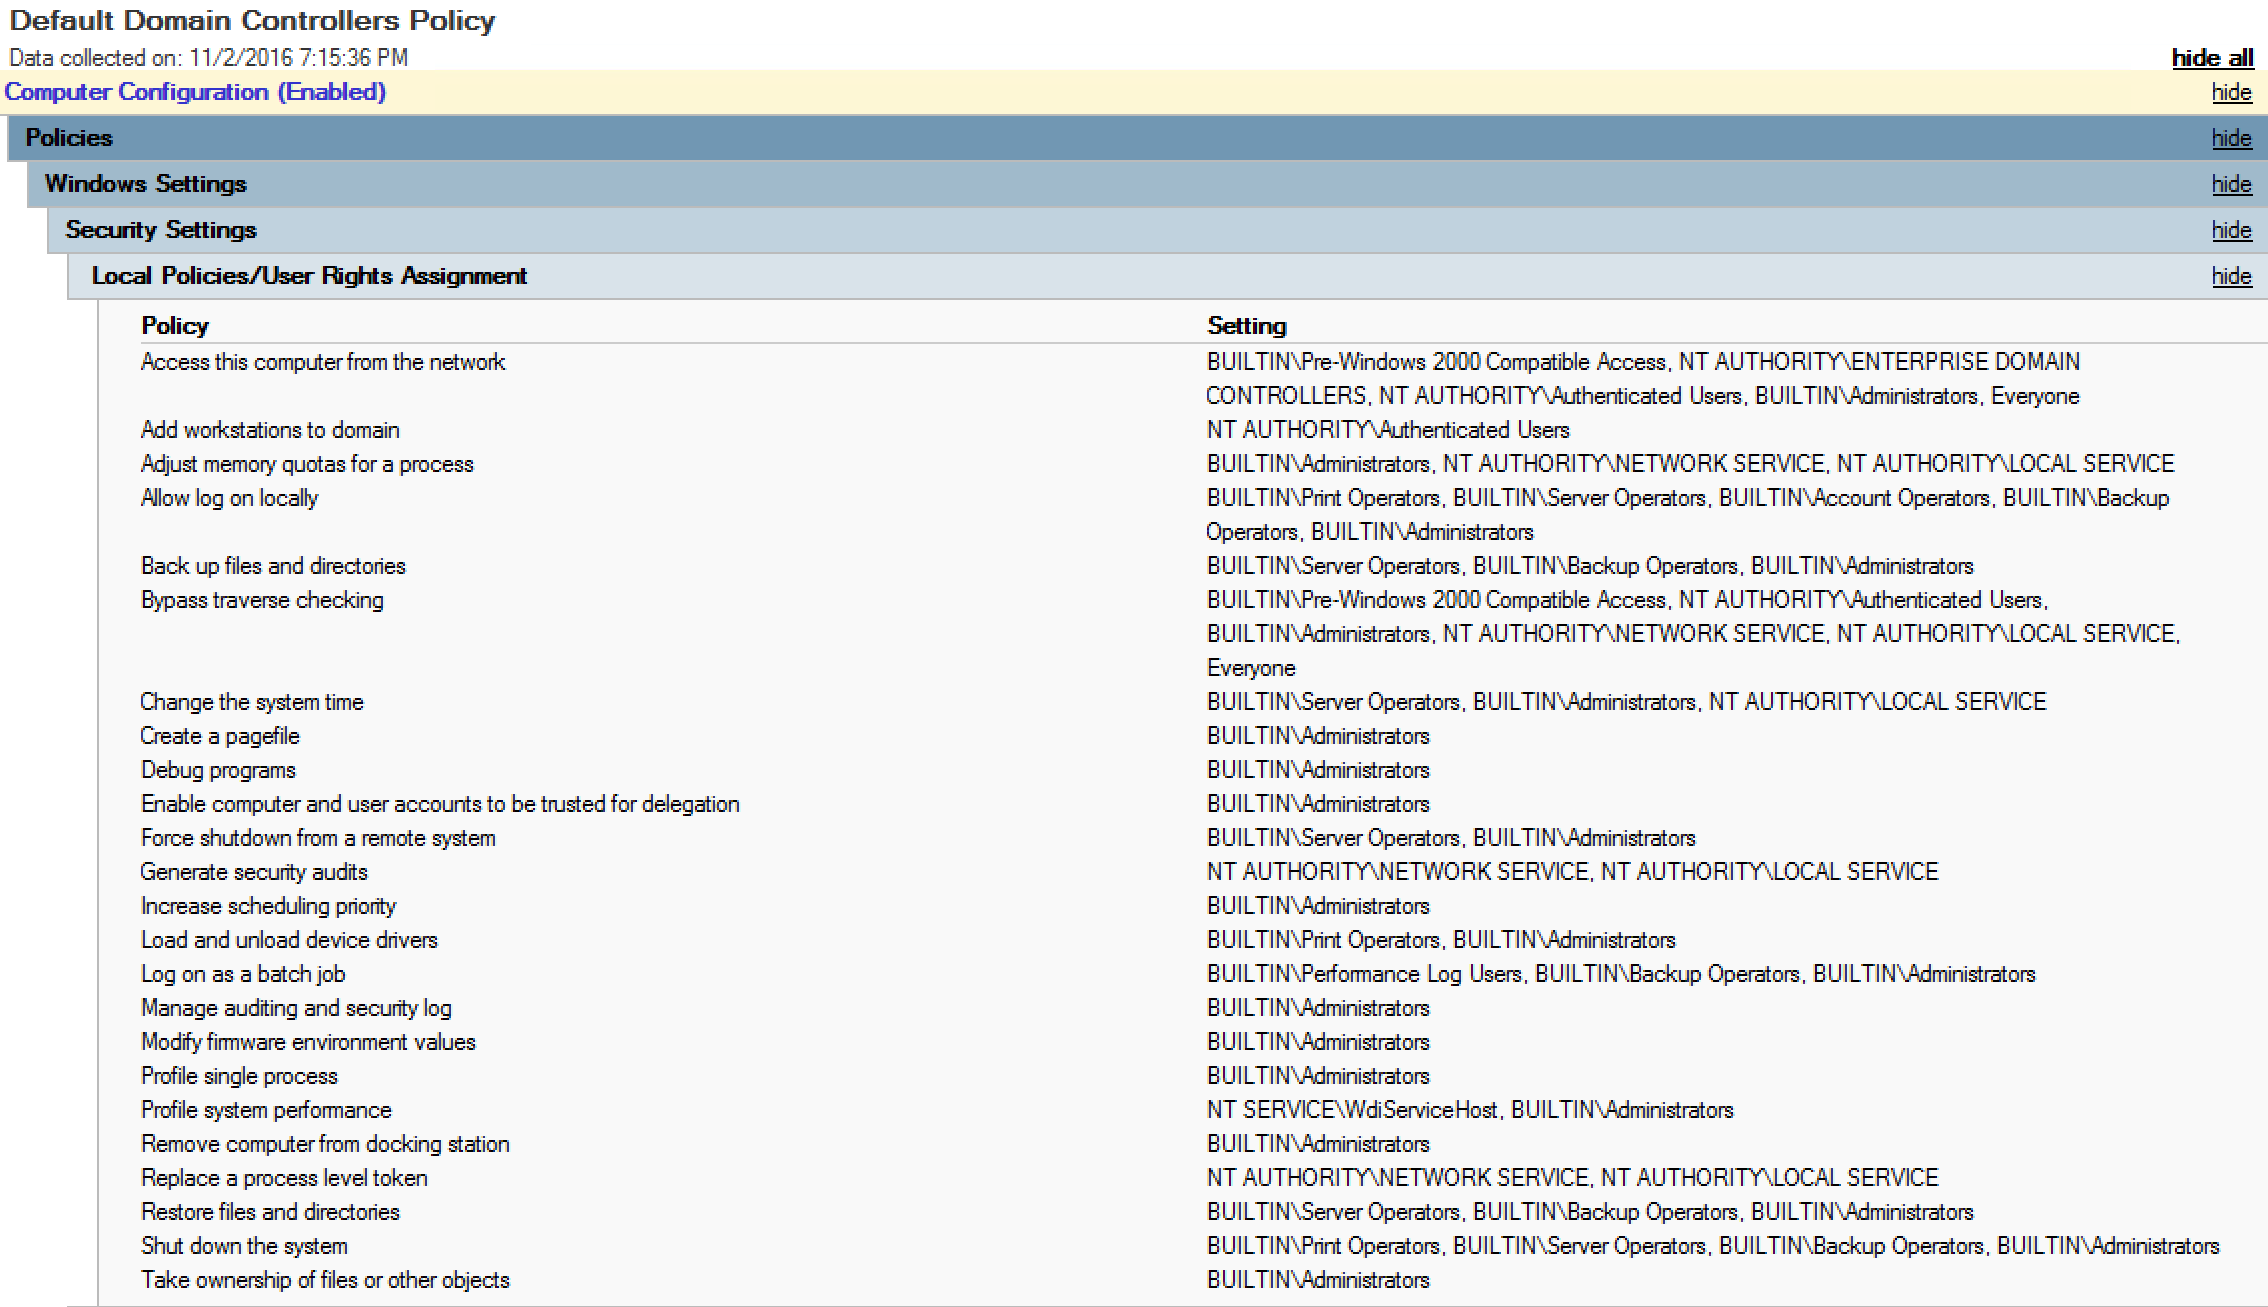This screenshot has width=2268, height=1307.
Task: Click the Setting column header
Action: tap(1246, 326)
